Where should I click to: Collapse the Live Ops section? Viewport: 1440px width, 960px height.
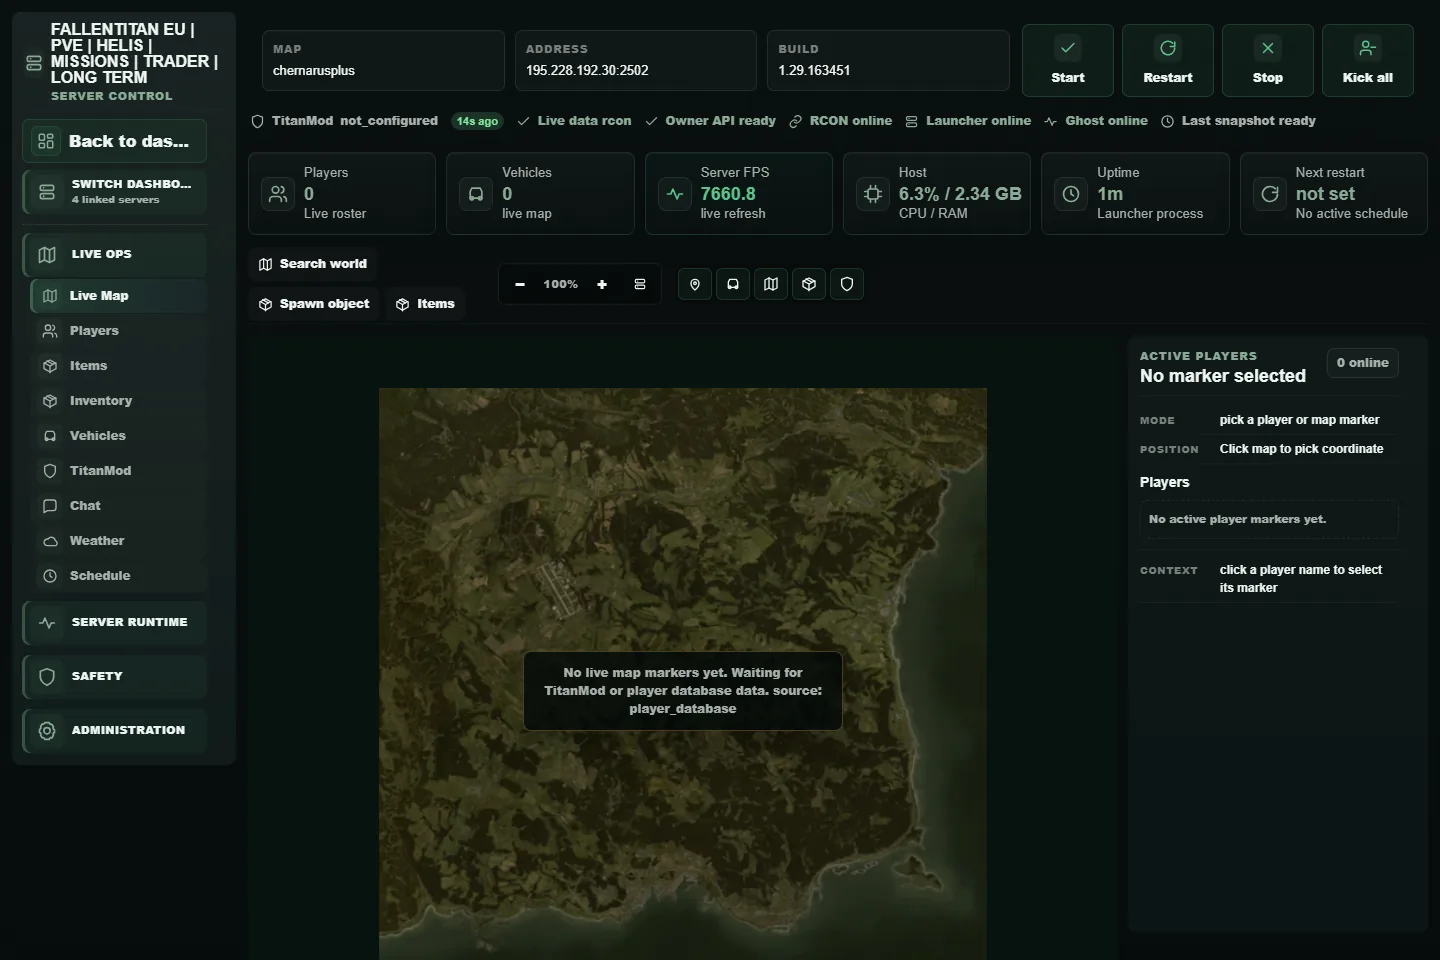coord(114,254)
